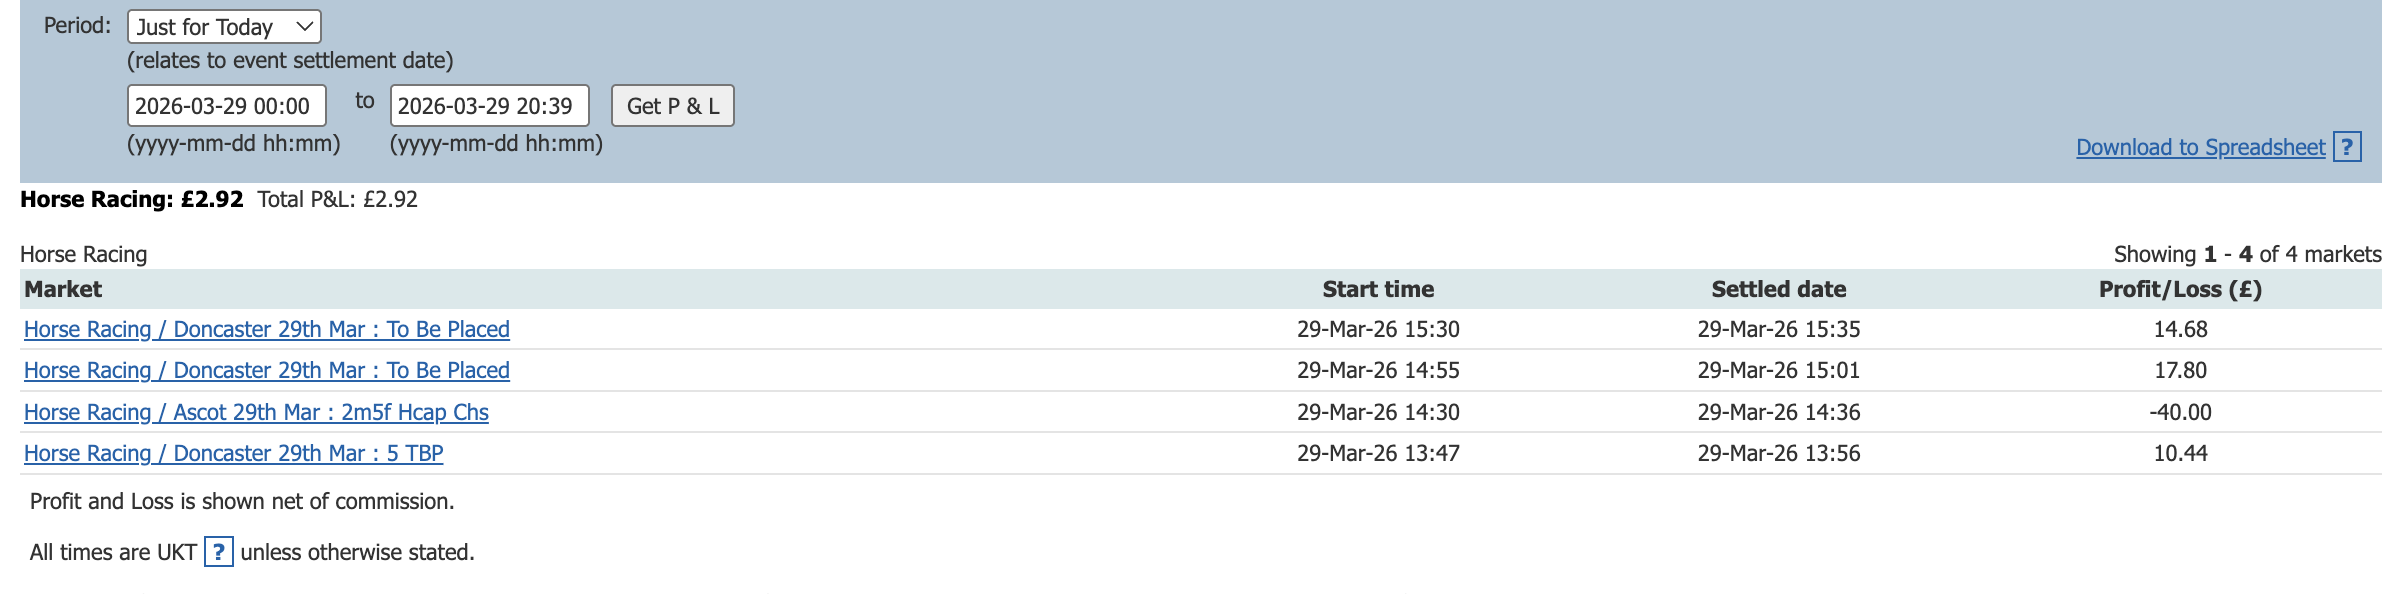Click the UKT time zone help icon

coord(218,552)
